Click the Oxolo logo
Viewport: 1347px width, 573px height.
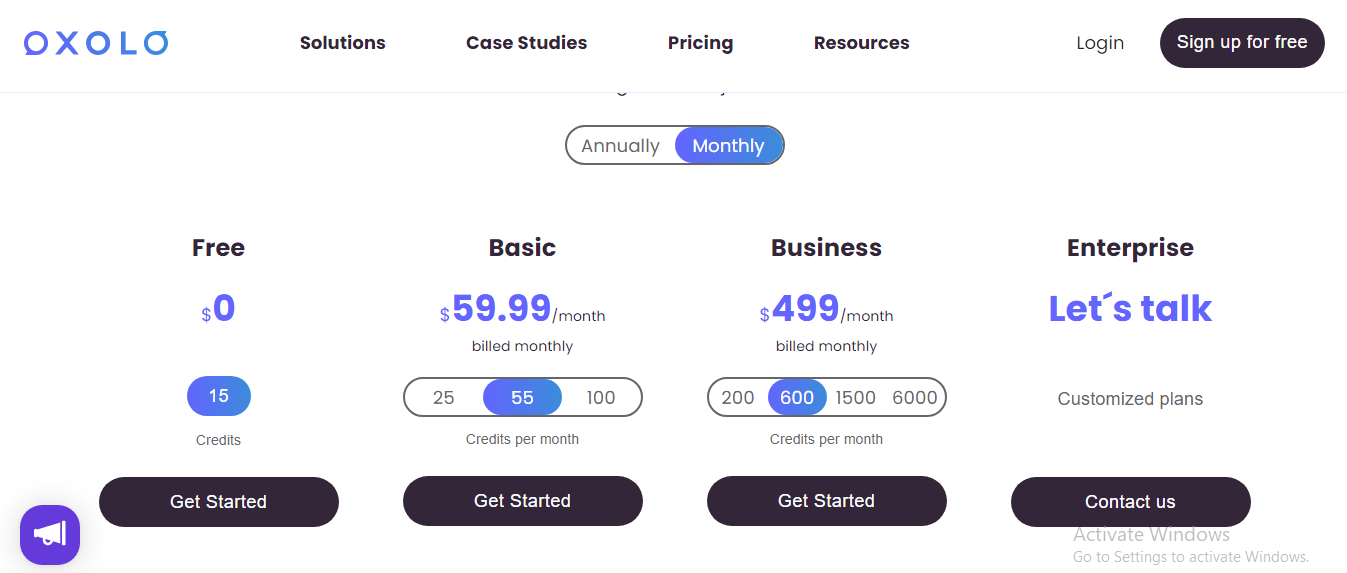point(96,43)
